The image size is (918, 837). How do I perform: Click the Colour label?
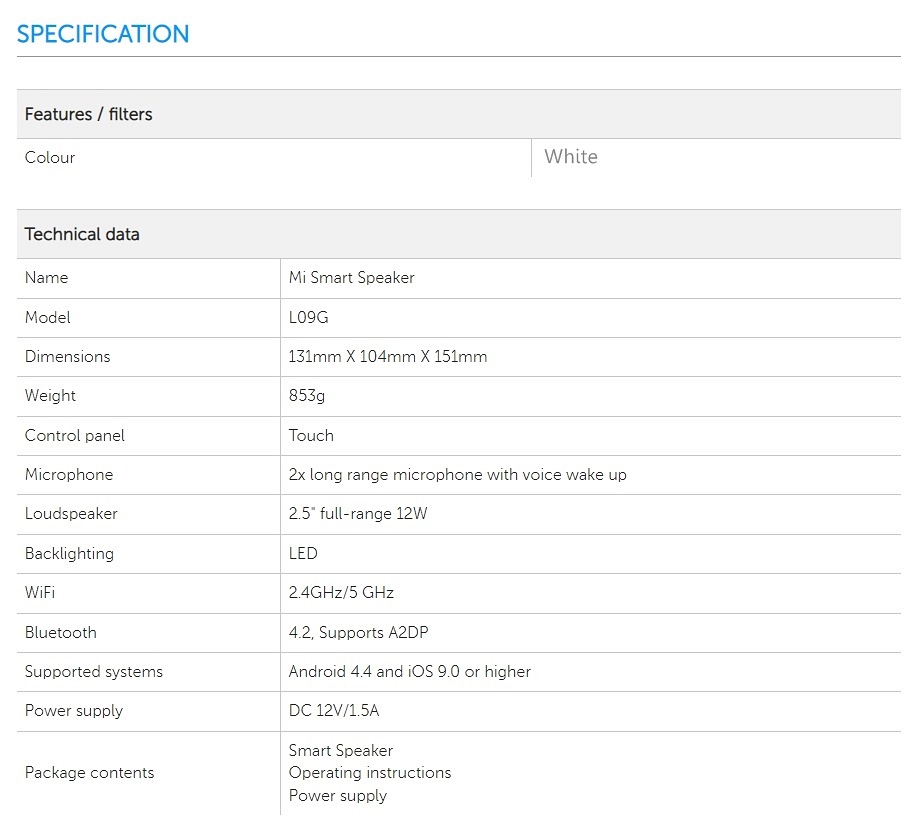50,157
